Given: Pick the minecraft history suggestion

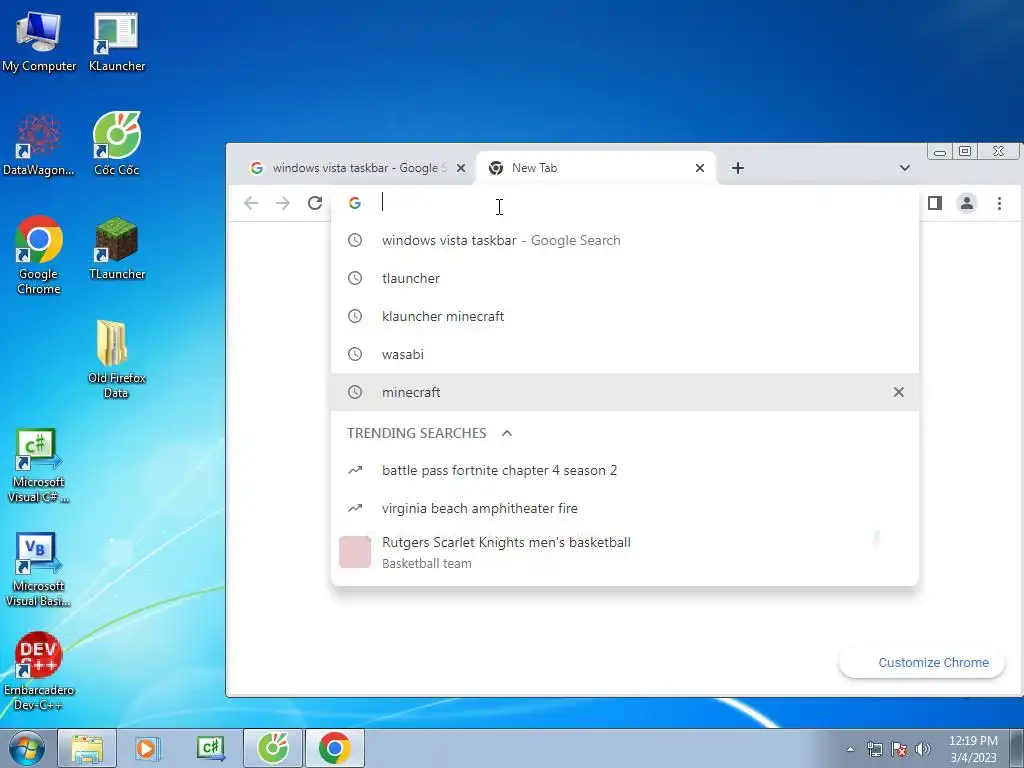Looking at the screenshot, I should point(625,392).
